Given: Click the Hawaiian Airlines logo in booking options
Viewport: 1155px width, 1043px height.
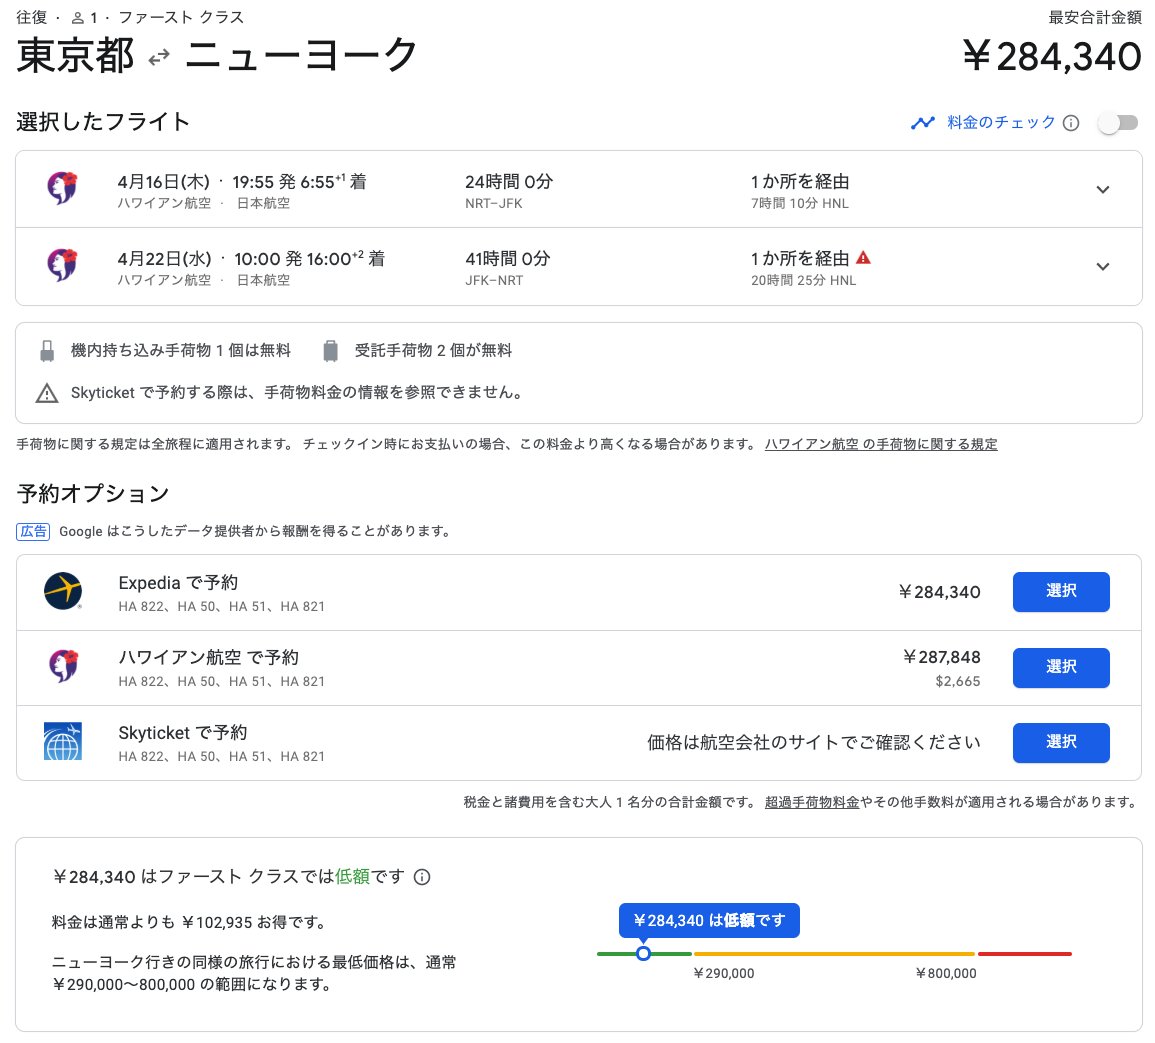Looking at the screenshot, I should [x=63, y=667].
